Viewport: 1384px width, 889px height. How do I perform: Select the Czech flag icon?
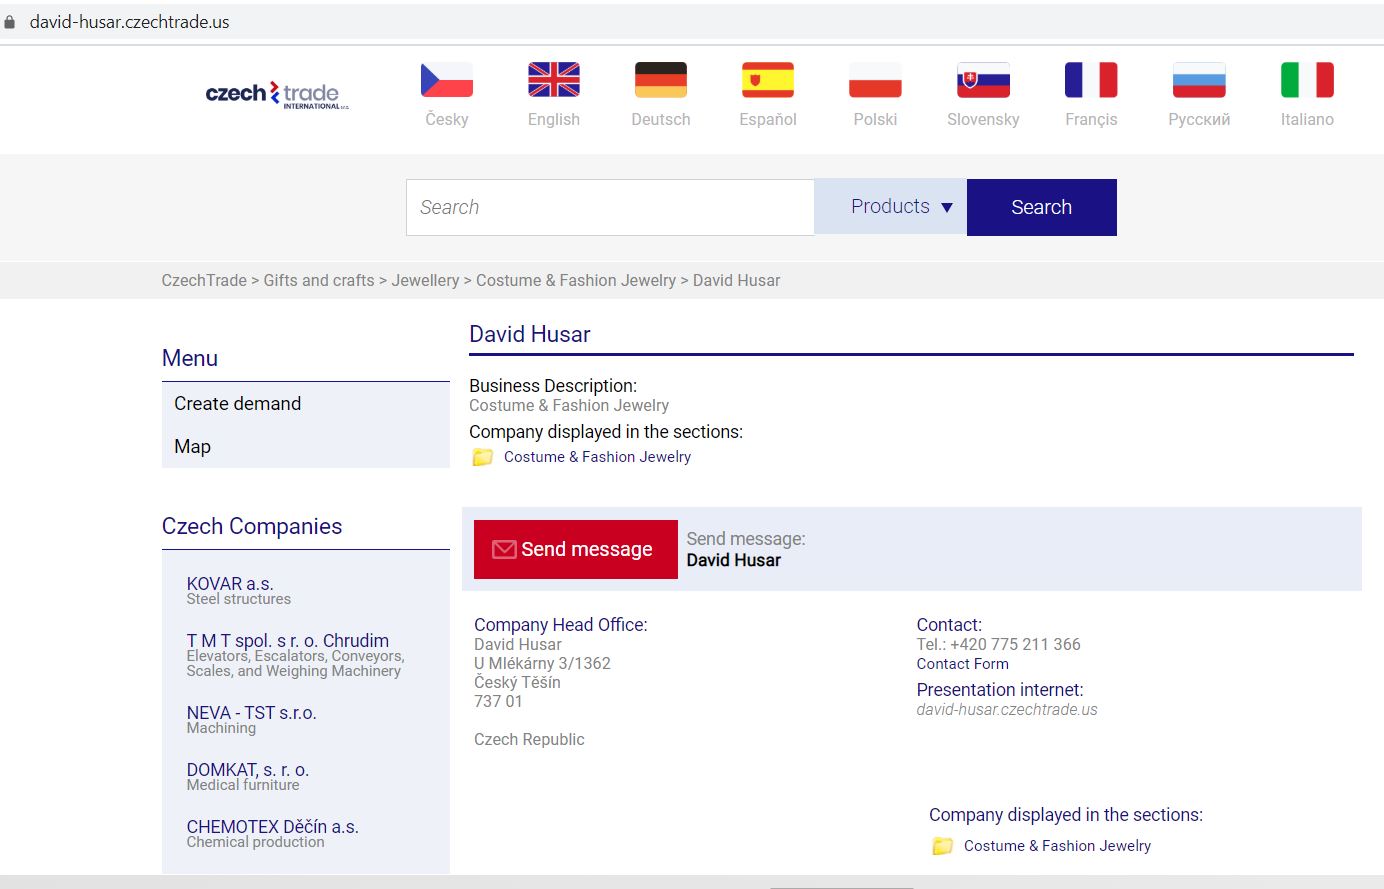pos(447,80)
